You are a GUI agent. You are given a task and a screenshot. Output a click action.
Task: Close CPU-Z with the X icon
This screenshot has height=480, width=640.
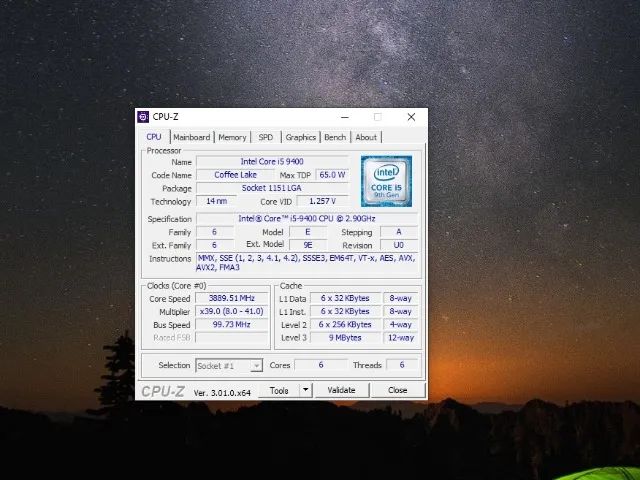point(411,118)
